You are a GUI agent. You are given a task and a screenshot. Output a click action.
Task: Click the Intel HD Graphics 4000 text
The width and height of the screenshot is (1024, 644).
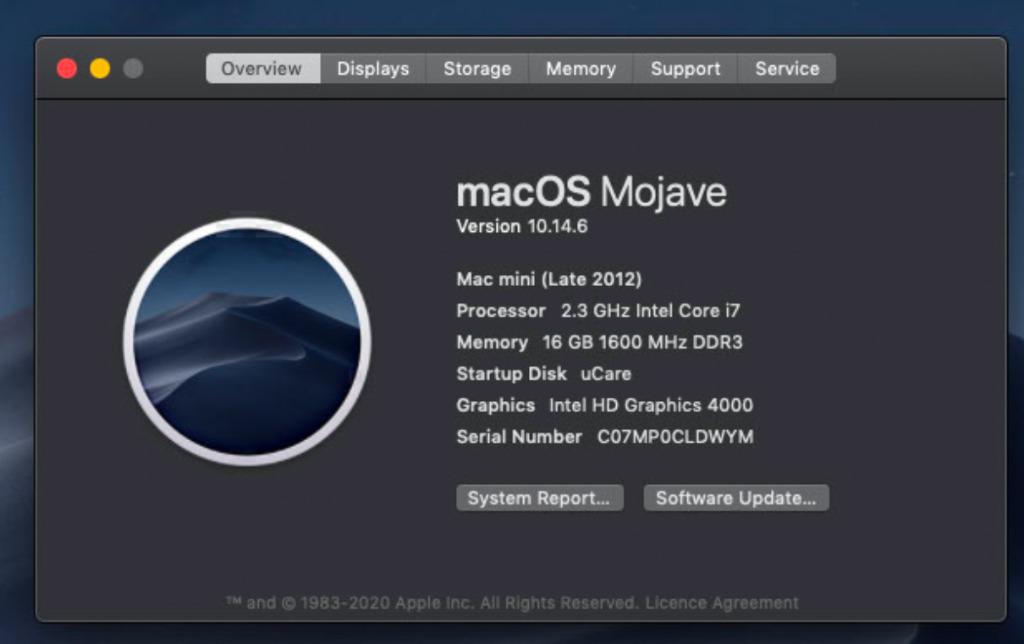point(650,406)
